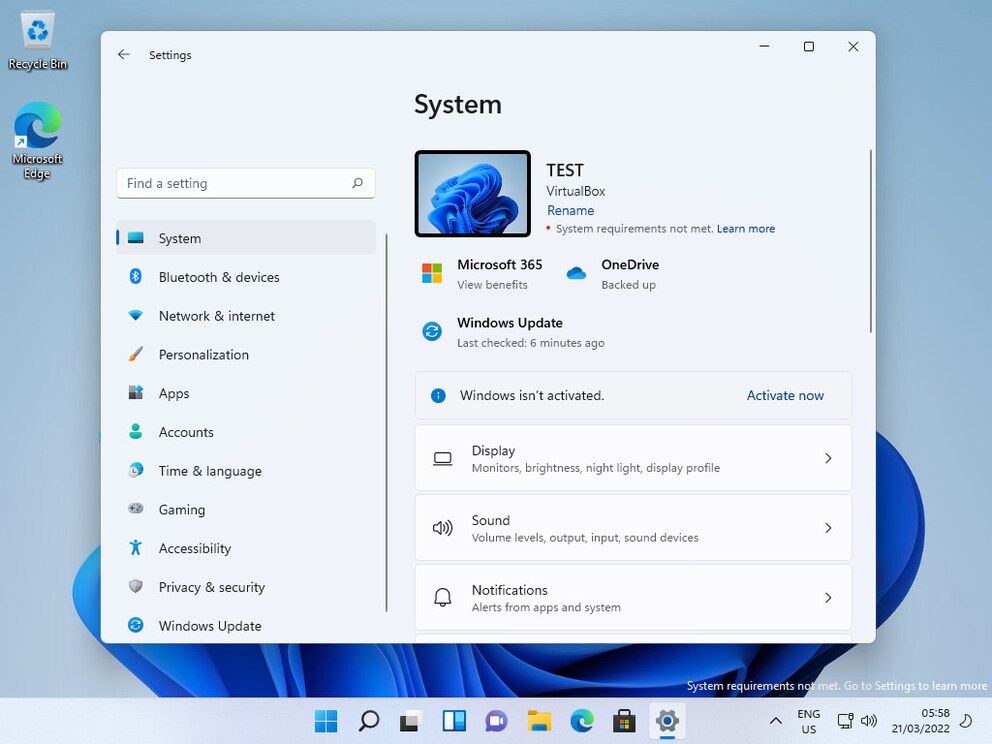Open the Start menu from taskbar
Image resolution: width=992 pixels, height=744 pixels.
[326, 721]
